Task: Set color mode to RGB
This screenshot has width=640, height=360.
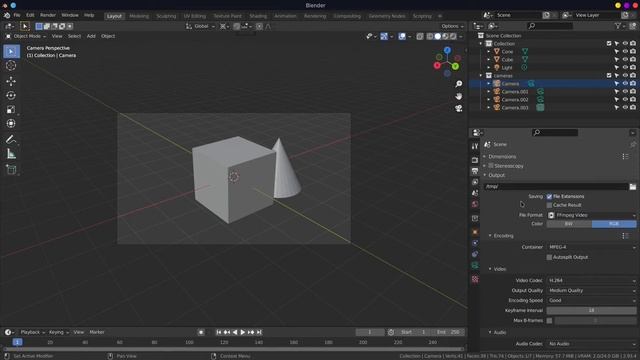Action: (614, 224)
